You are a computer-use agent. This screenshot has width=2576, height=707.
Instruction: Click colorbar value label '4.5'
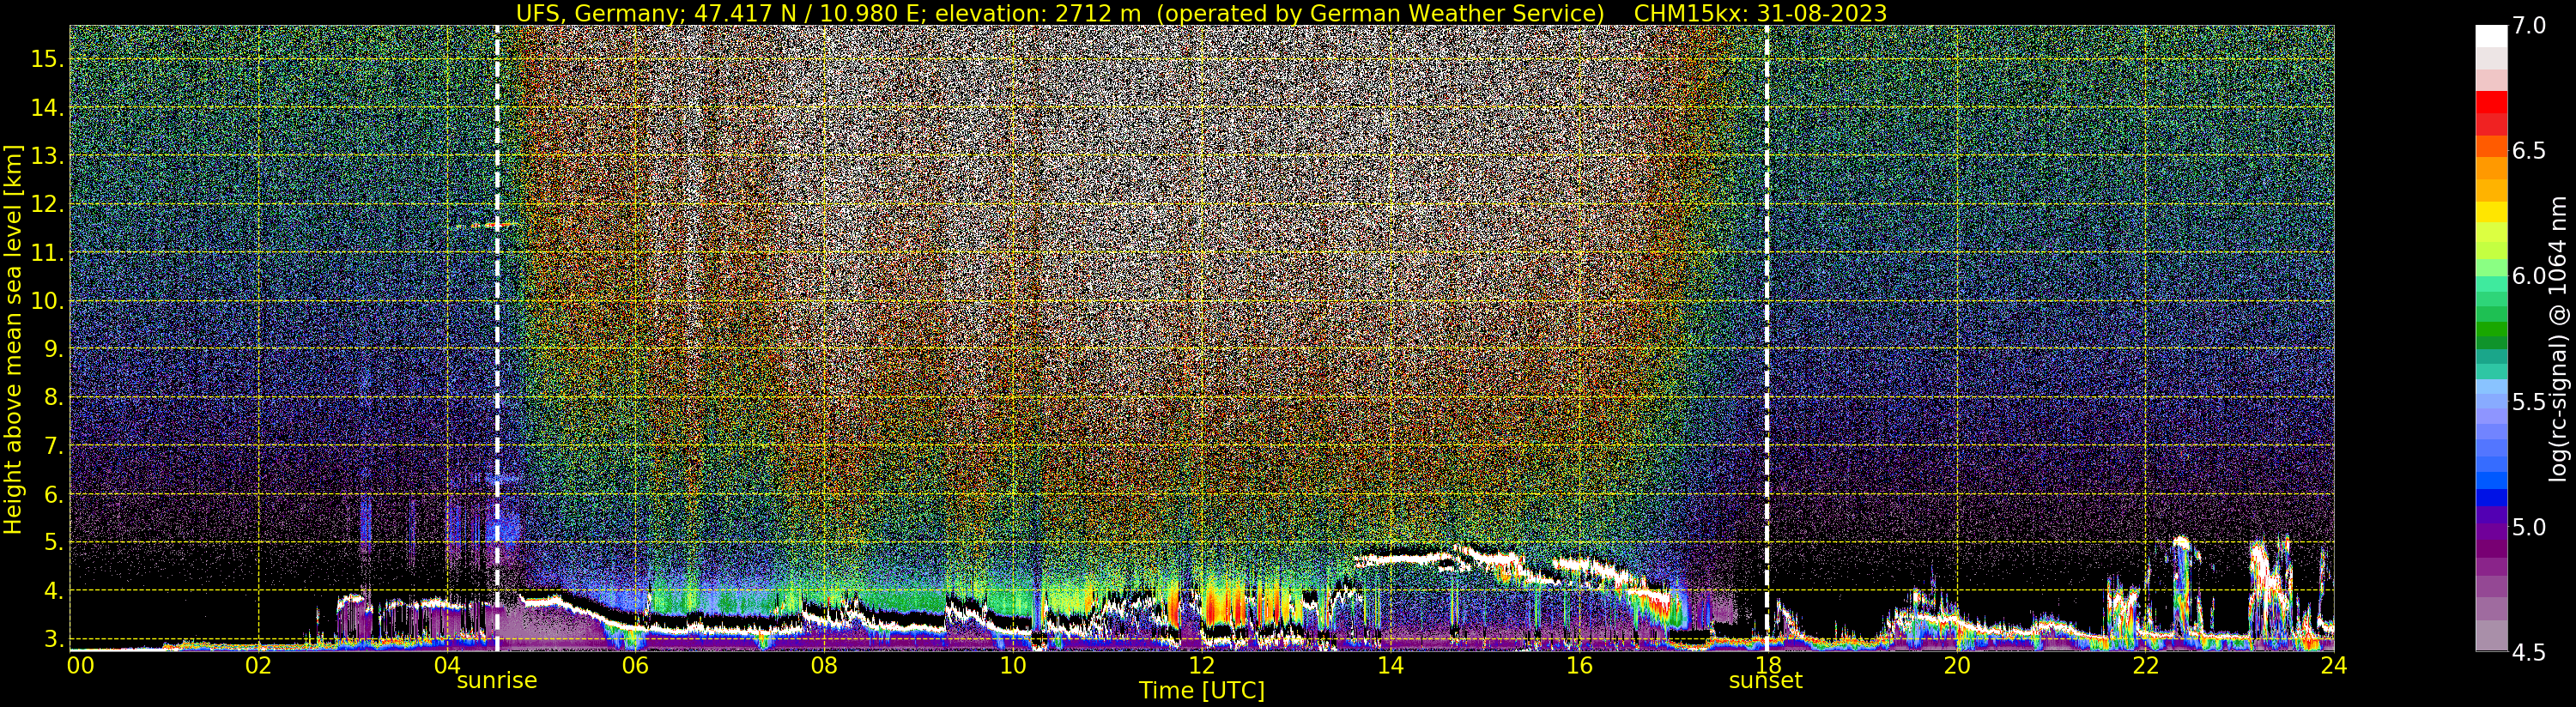click(2529, 652)
